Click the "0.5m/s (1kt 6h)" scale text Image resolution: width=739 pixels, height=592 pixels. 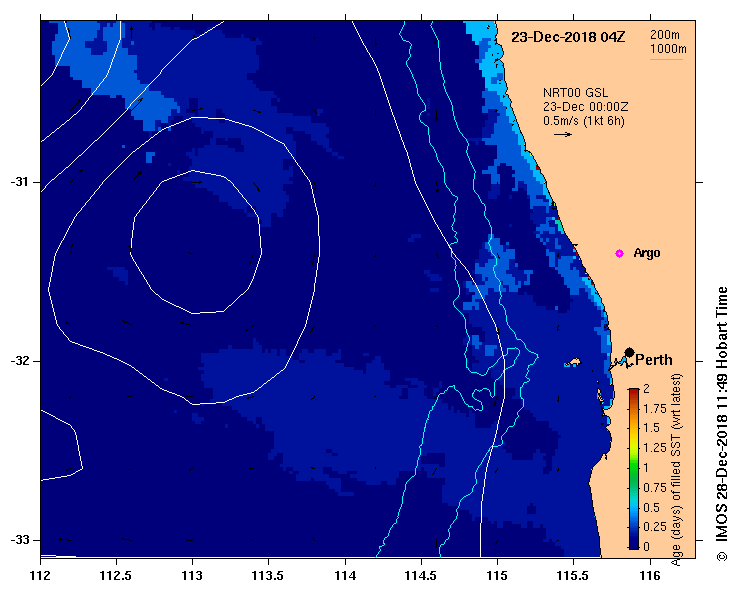tap(584, 121)
